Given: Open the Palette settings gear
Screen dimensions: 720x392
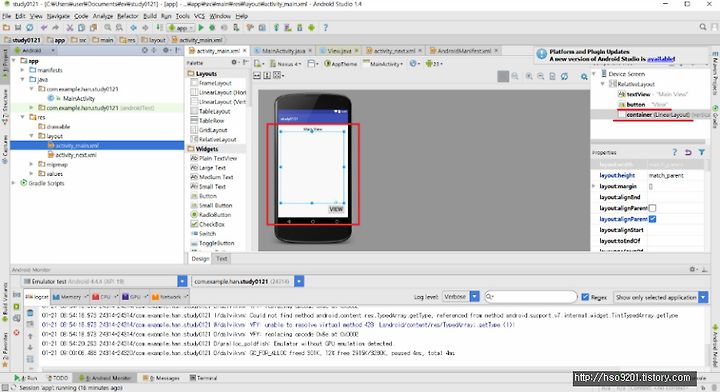Looking at the screenshot, I should tap(235, 62).
